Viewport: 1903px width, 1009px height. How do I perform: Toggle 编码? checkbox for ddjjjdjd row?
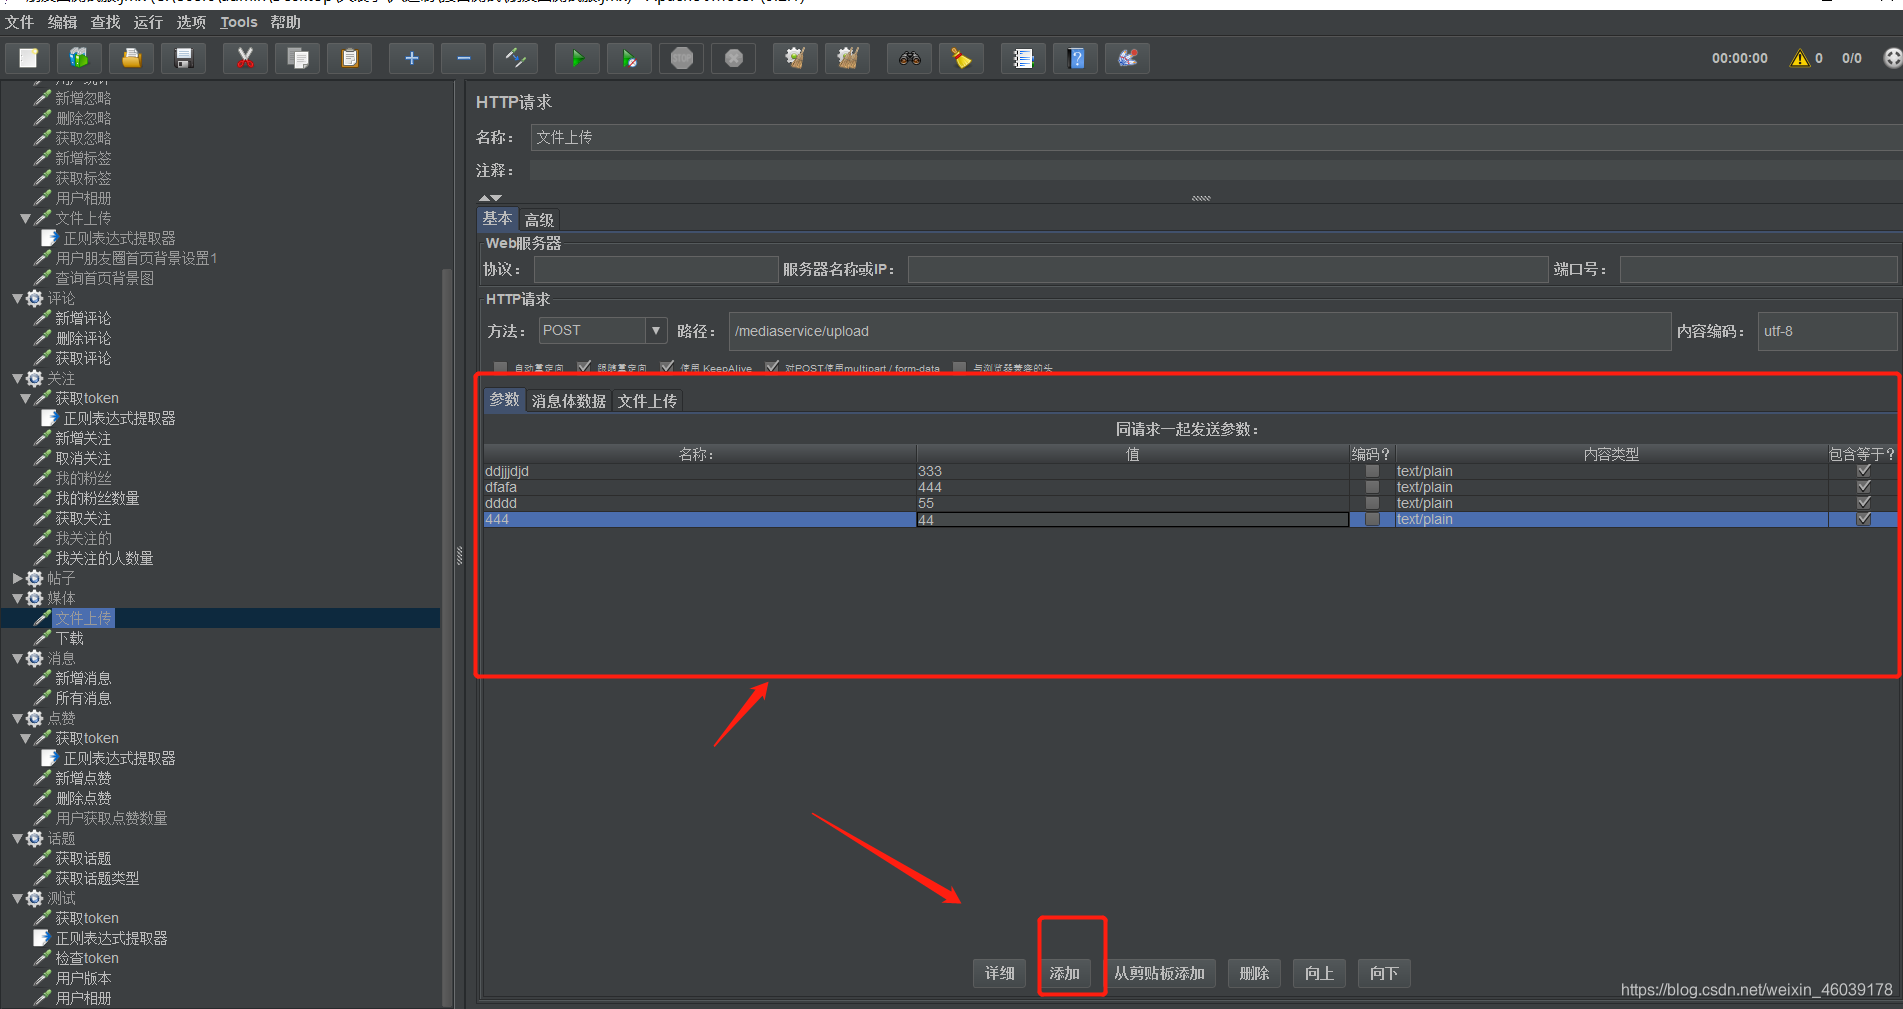1372,471
